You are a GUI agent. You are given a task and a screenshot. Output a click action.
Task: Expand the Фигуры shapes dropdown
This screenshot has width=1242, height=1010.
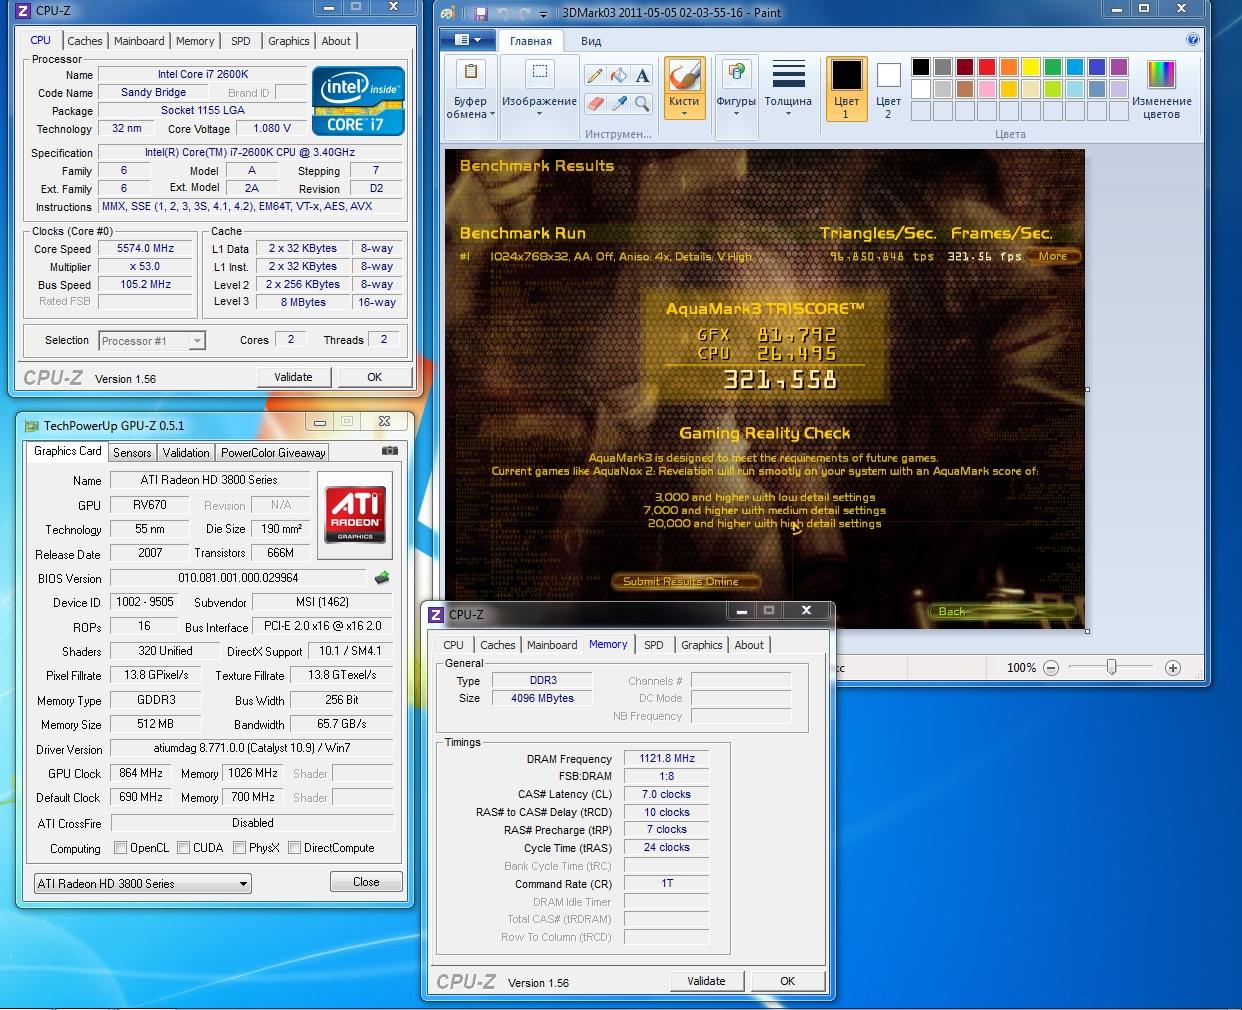[x=736, y=112]
